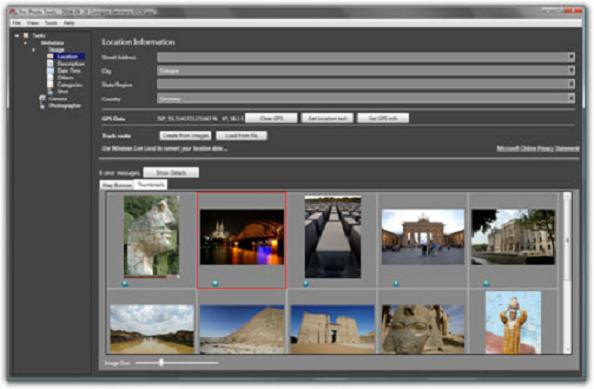594x389 pixels.
Task: Click the GPS globe icon under the Brandenburg Gate photo
Action: point(395,283)
